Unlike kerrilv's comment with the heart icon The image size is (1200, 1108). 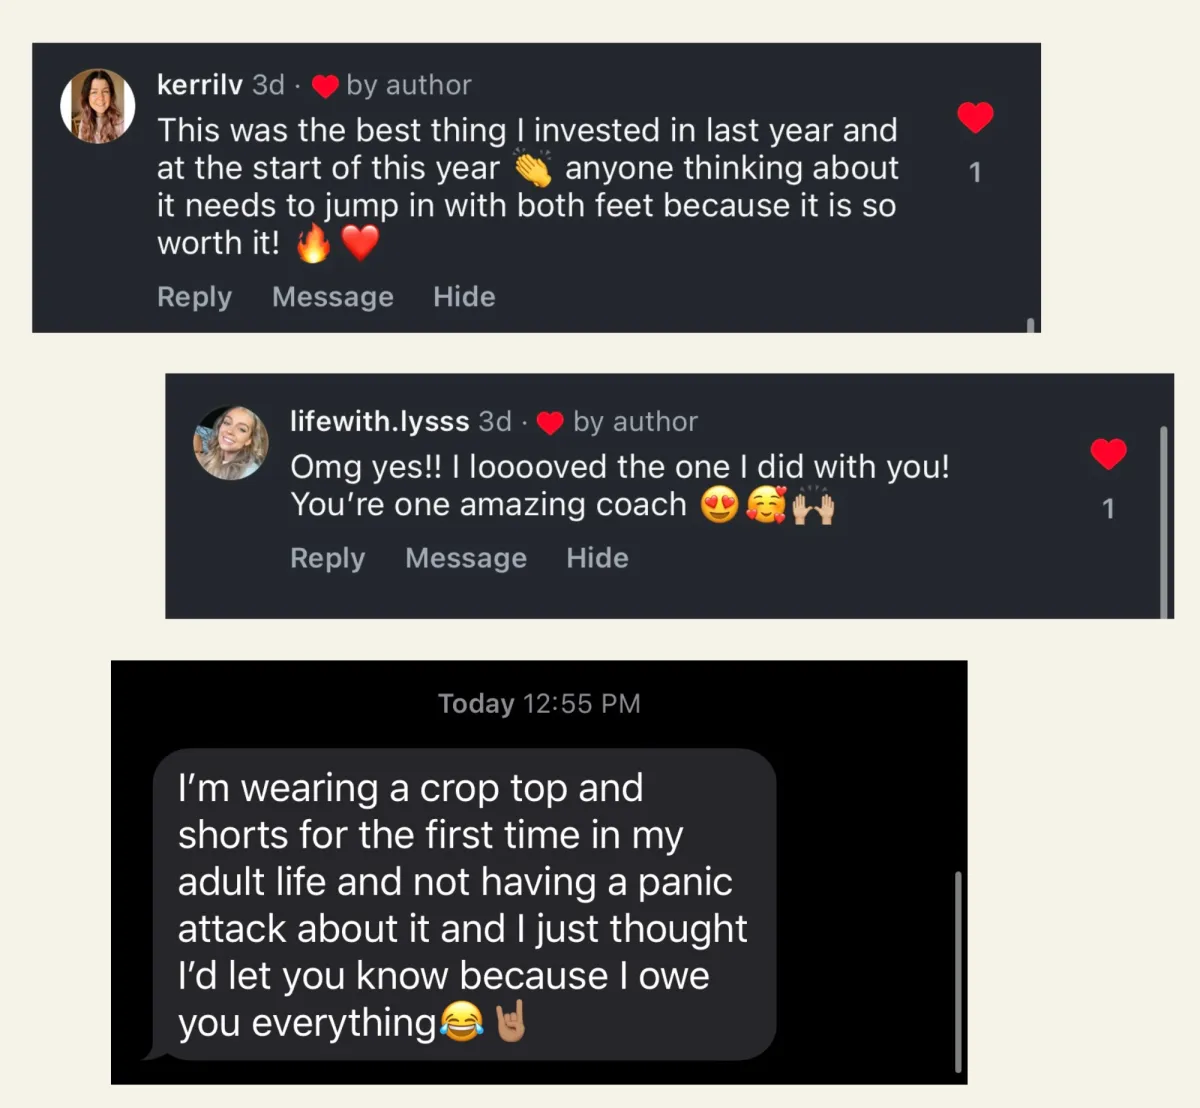(975, 117)
